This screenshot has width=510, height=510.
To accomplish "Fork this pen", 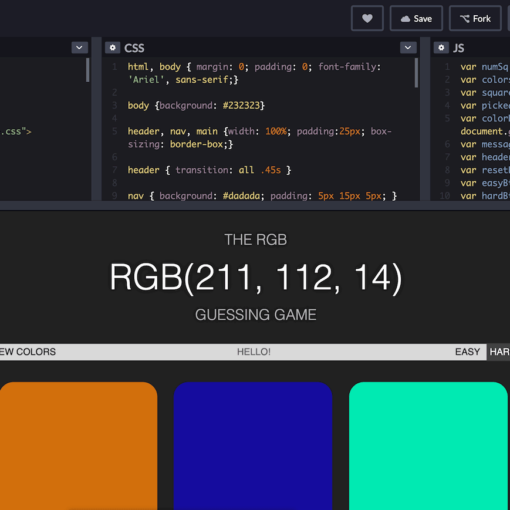I will click(475, 18).
